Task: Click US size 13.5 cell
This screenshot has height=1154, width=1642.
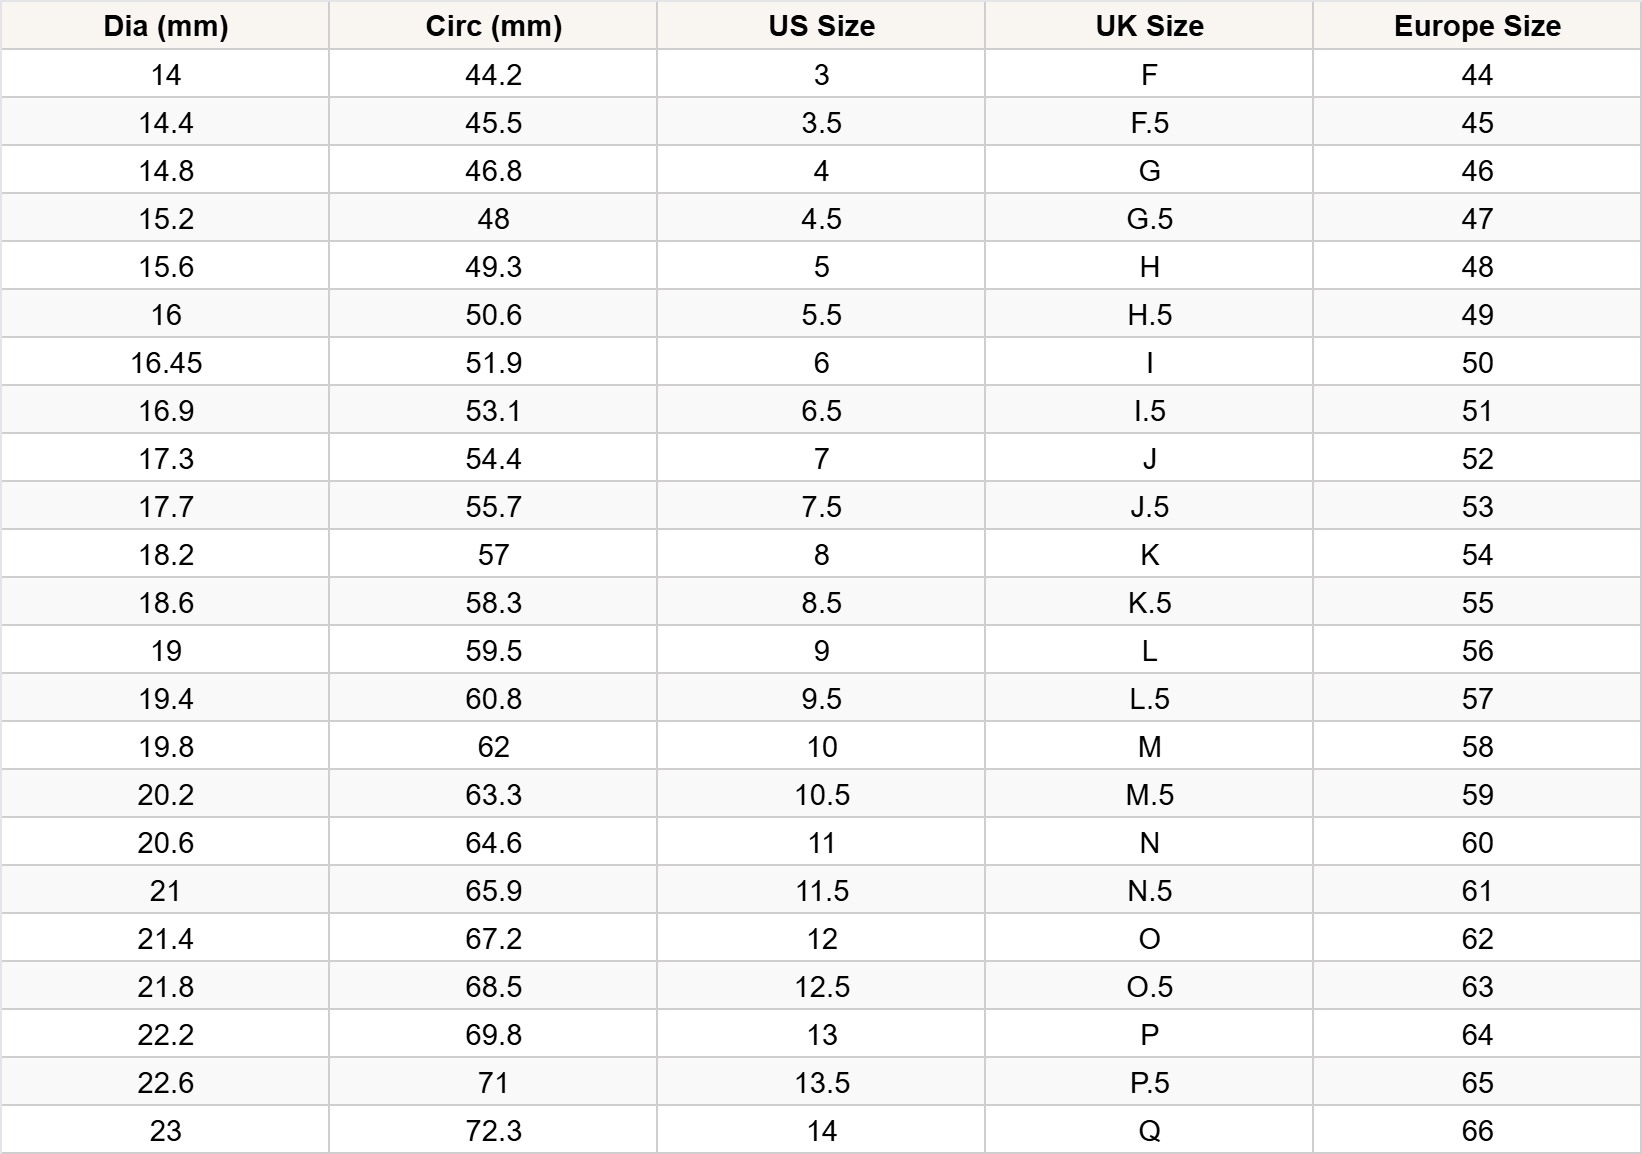Action: pyautogui.click(x=821, y=1083)
